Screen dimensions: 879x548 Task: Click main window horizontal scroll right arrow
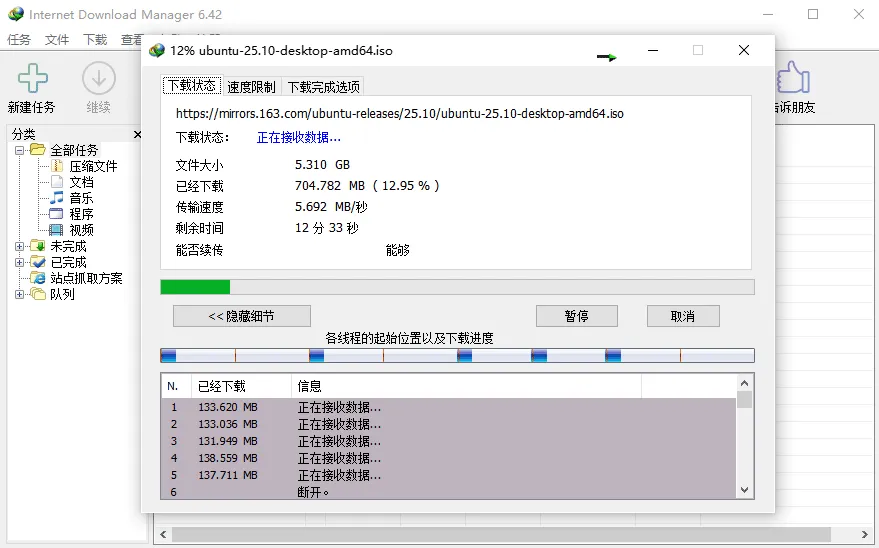click(864, 534)
